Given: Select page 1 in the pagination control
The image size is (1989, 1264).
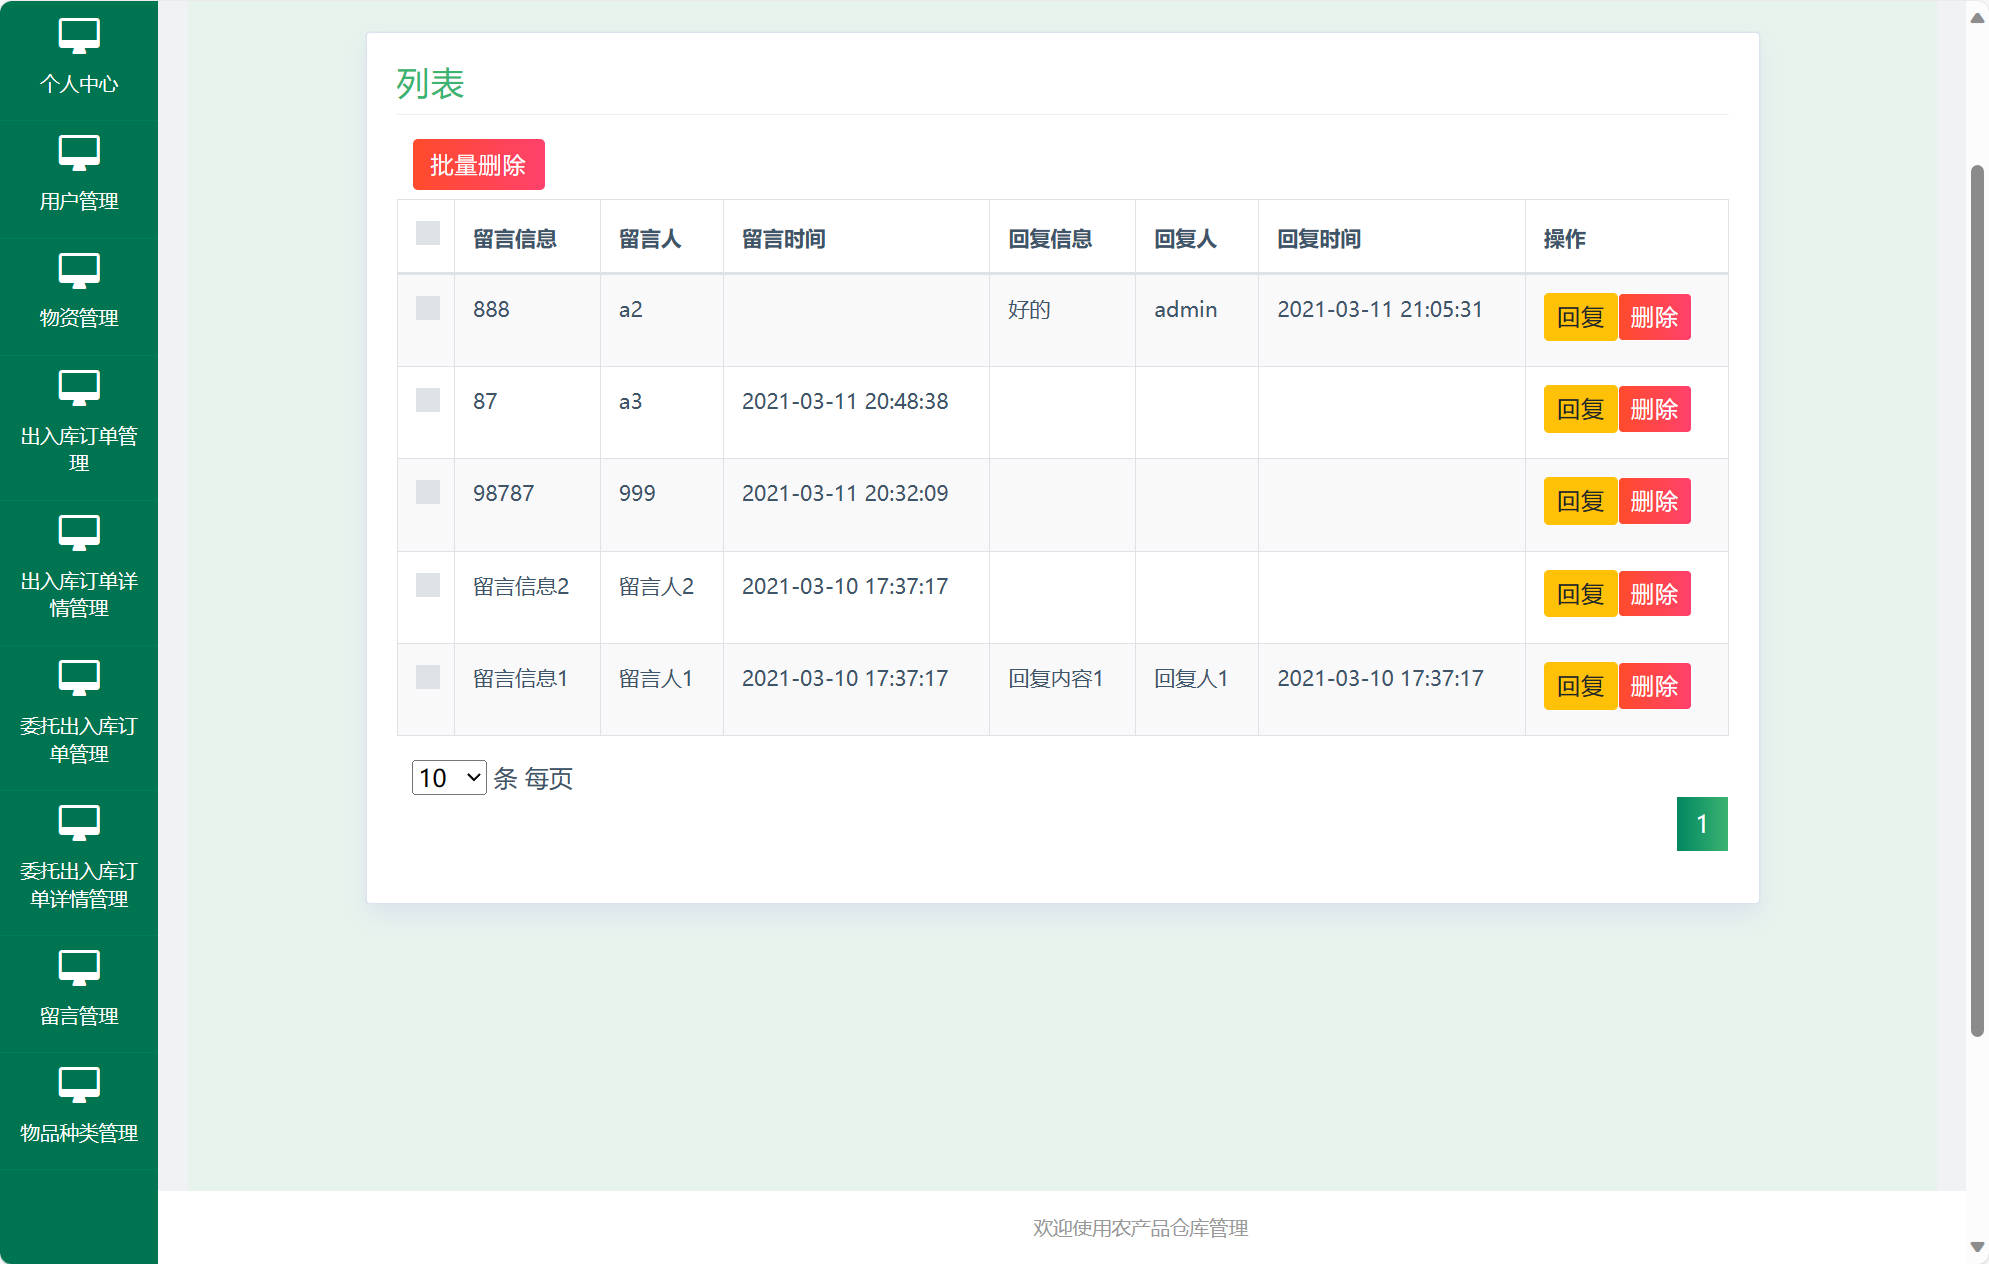Looking at the screenshot, I should pos(1702,823).
